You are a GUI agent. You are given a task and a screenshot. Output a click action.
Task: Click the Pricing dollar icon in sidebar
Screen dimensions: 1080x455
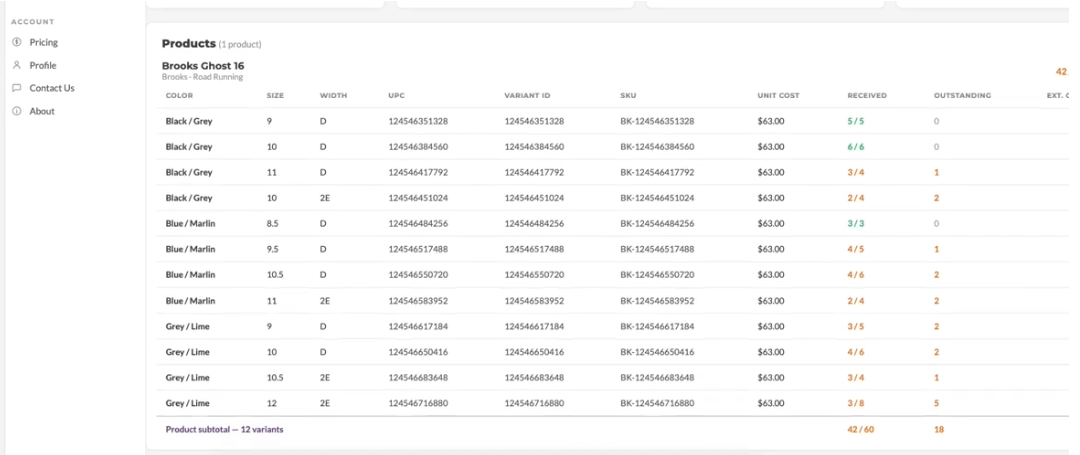[17, 42]
